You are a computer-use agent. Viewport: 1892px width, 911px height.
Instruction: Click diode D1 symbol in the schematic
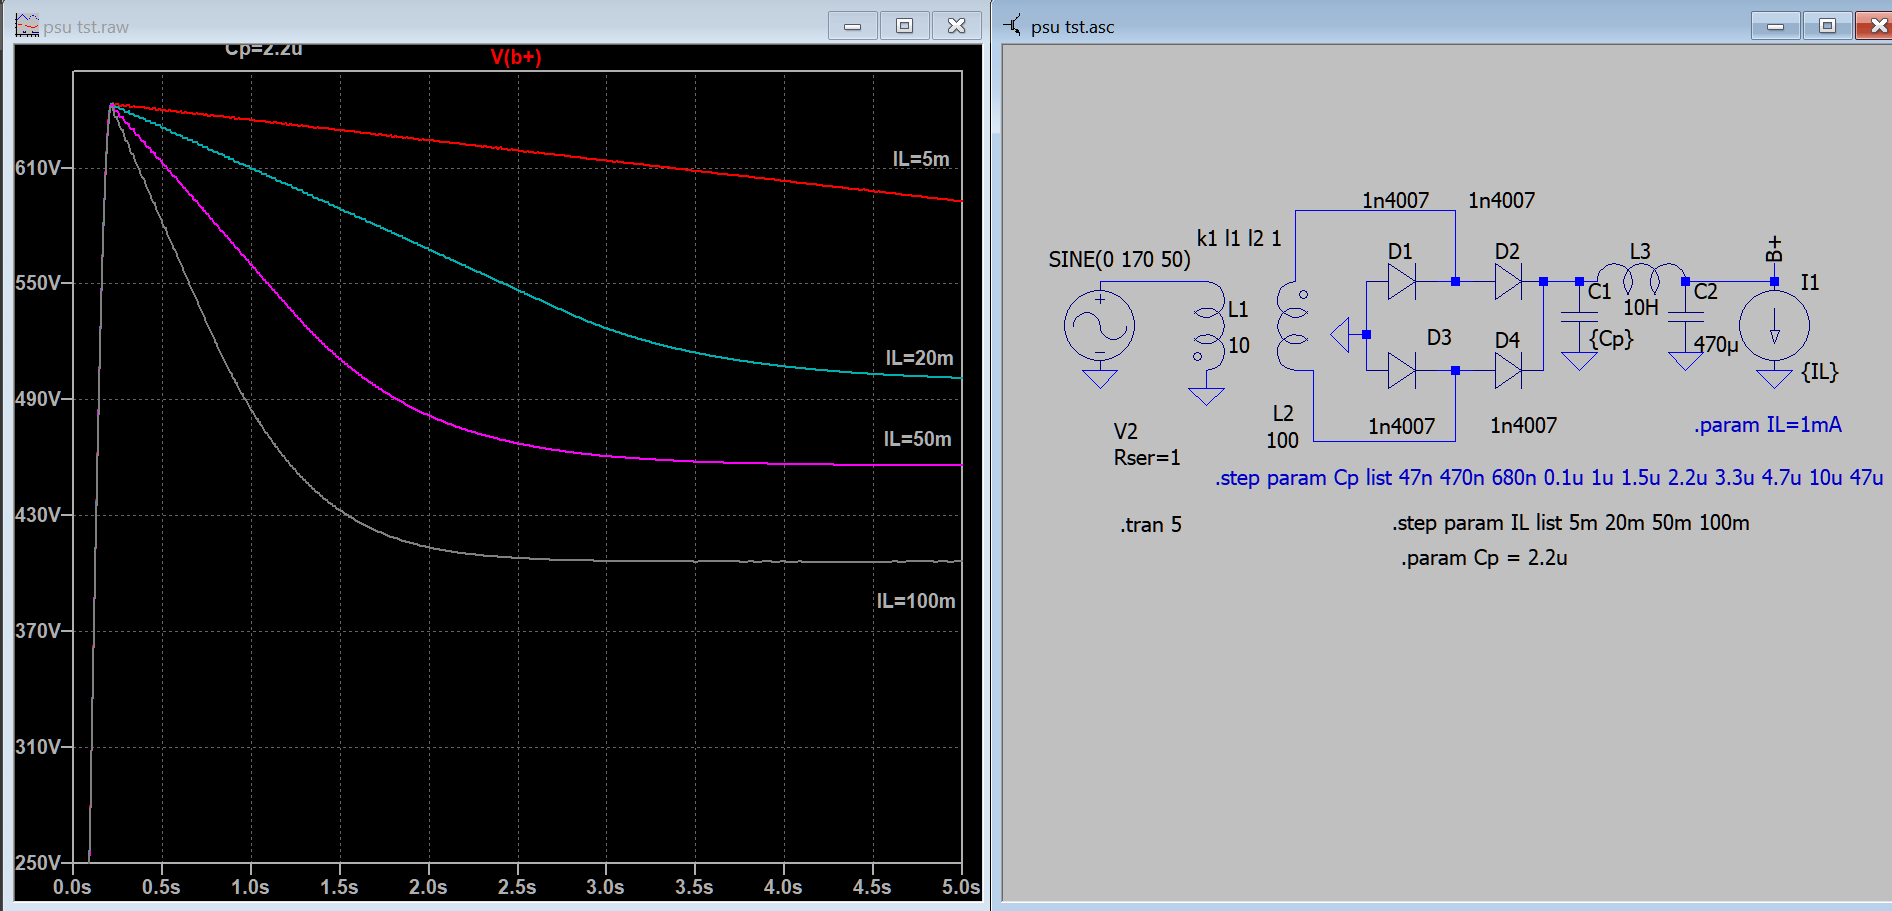click(1402, 282)
